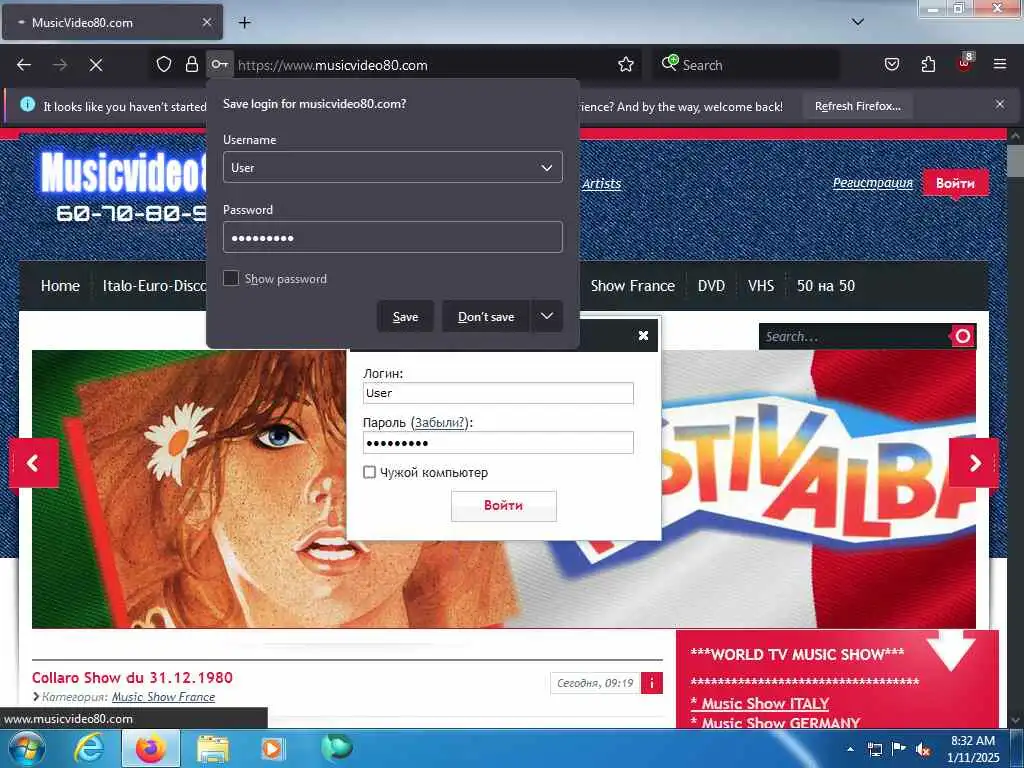Click the page vertical scrollbar thumb
The height and width of the screenshot is (768, 1024).
point(1015,161)
